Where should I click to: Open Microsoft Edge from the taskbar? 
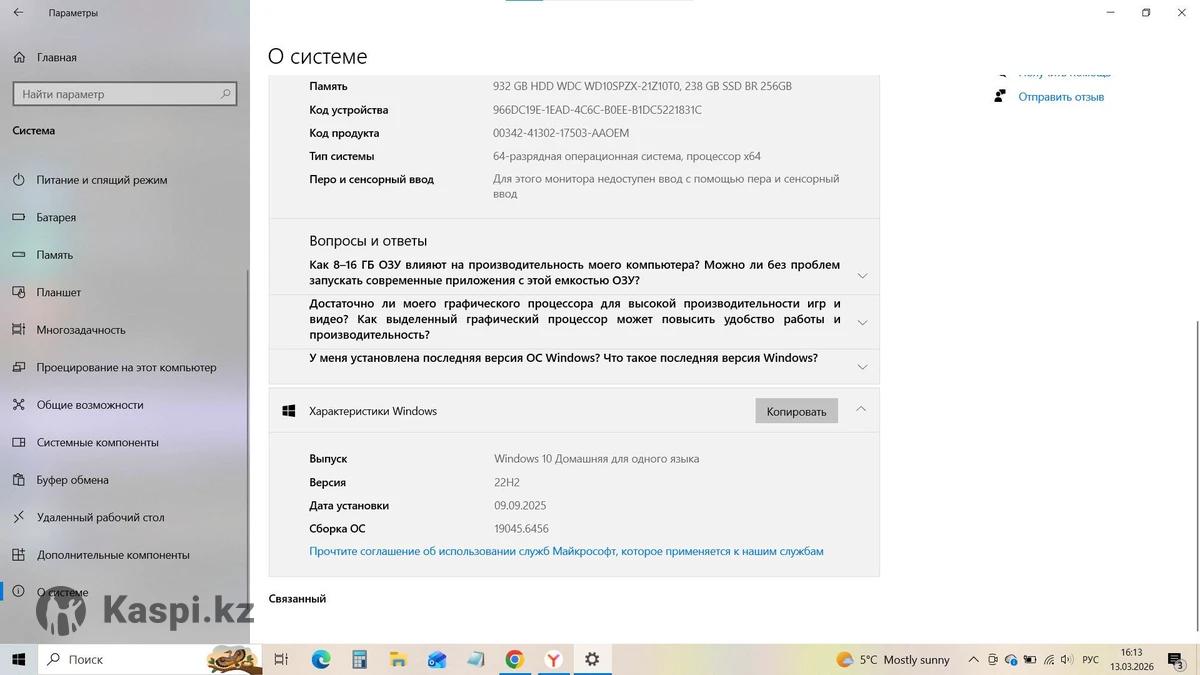pos(321,660)
